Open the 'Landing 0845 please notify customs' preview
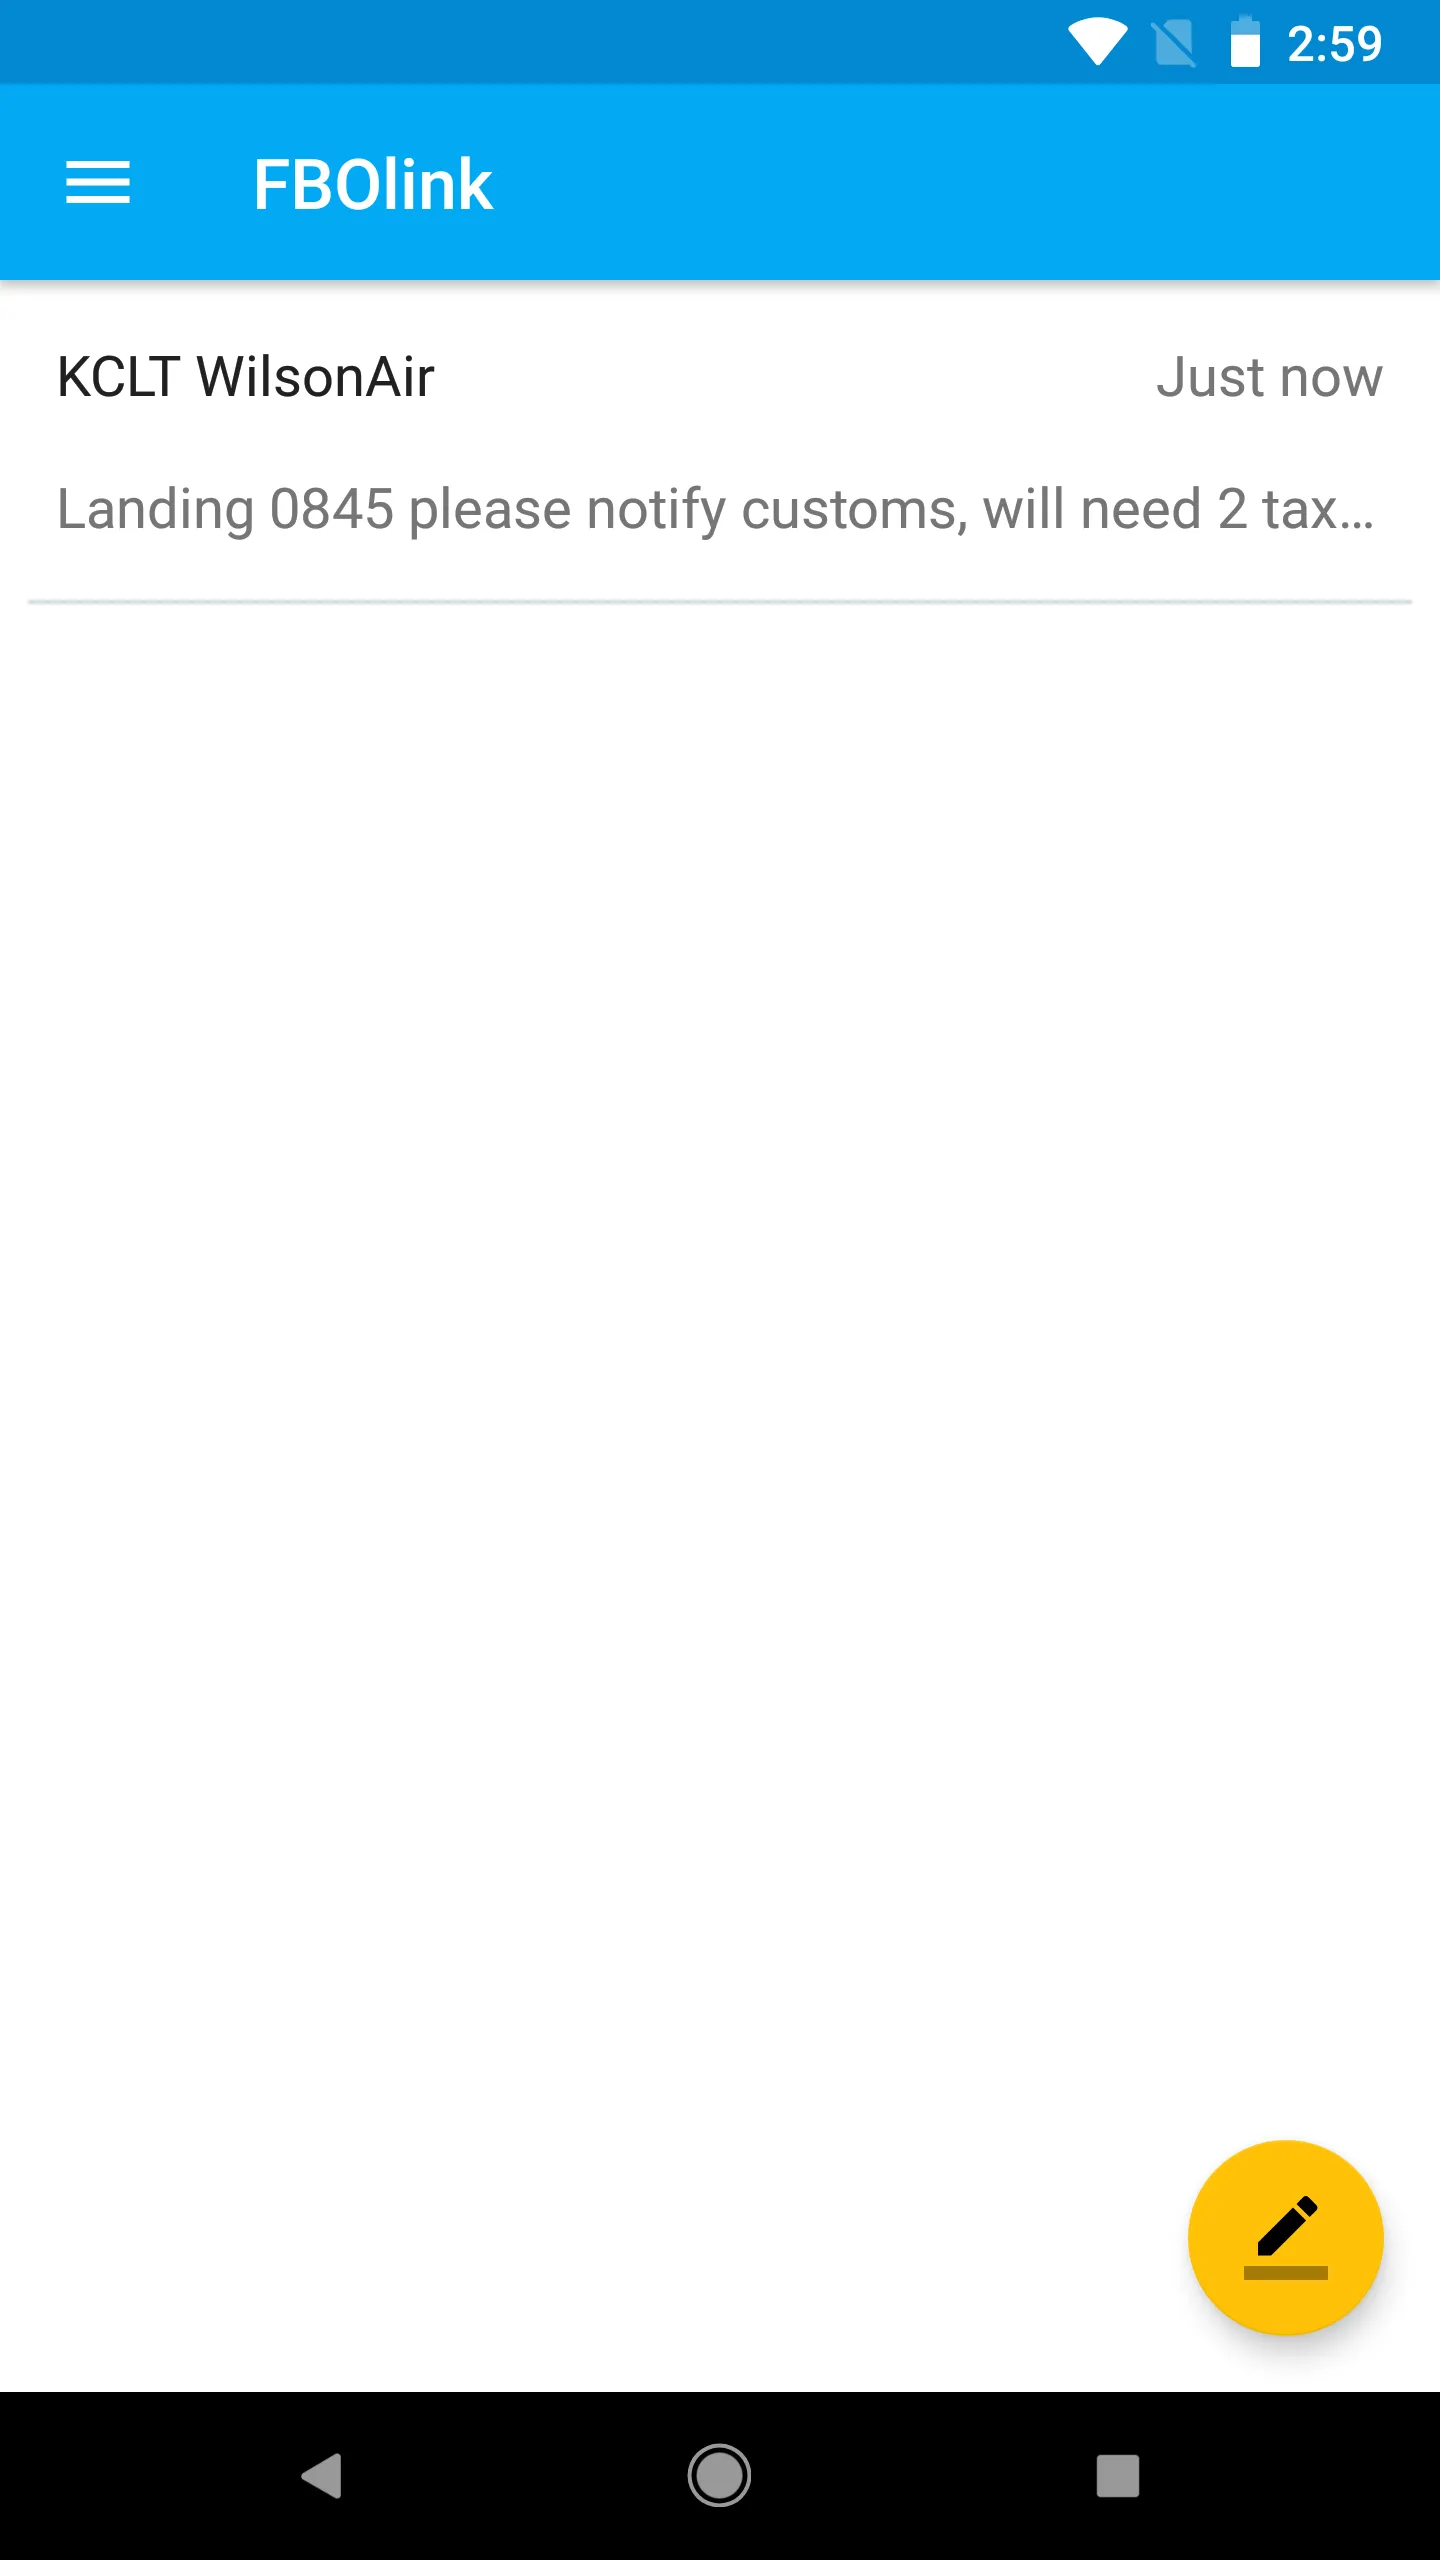Screen dimensions: 1440x2560 click(715, 510)
